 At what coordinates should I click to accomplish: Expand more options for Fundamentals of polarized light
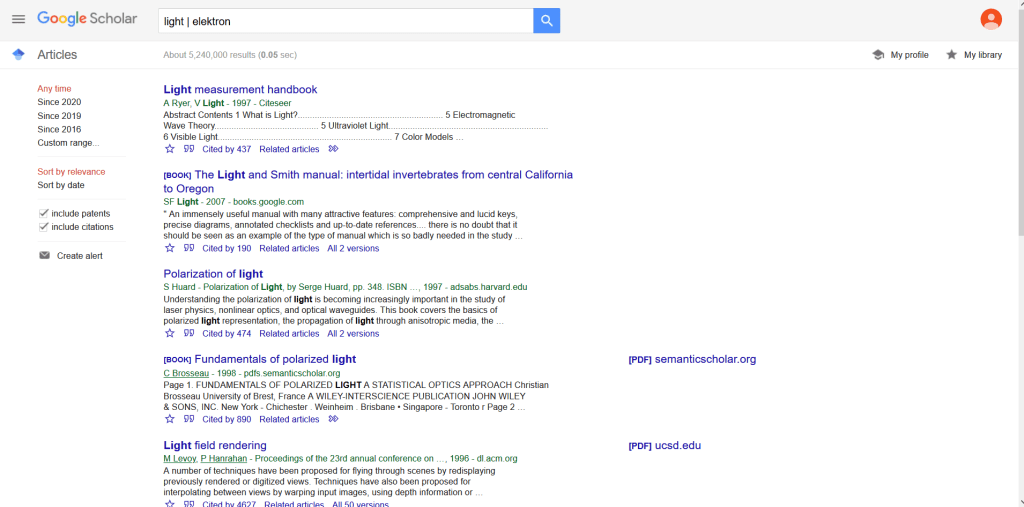pos(334,419)
